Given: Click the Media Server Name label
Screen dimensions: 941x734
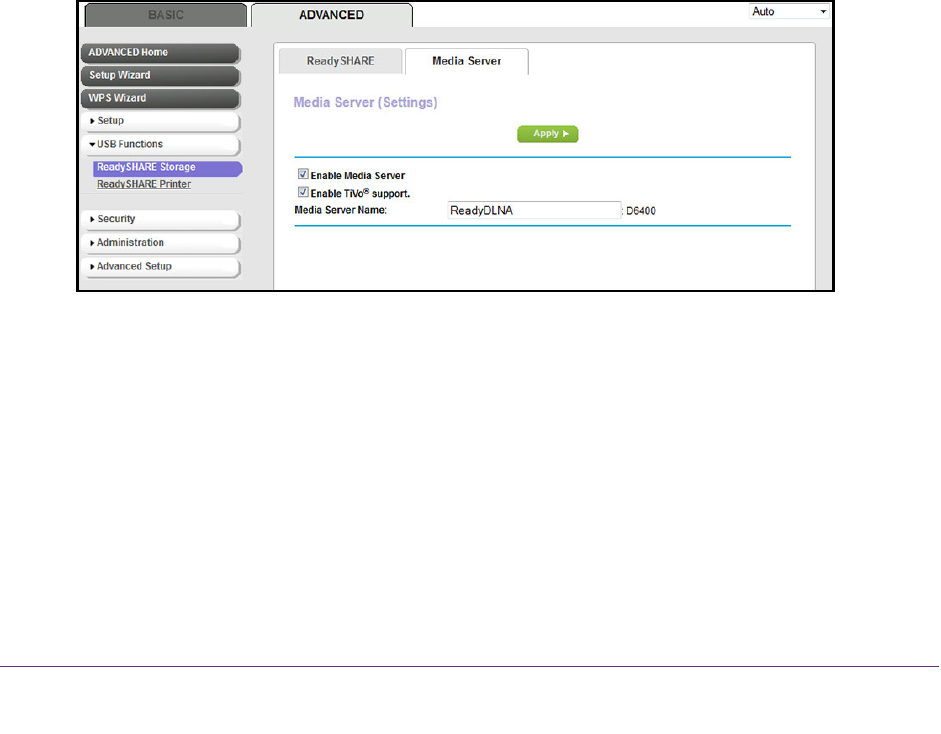Looking at the screenshot, I should point(340,211).
